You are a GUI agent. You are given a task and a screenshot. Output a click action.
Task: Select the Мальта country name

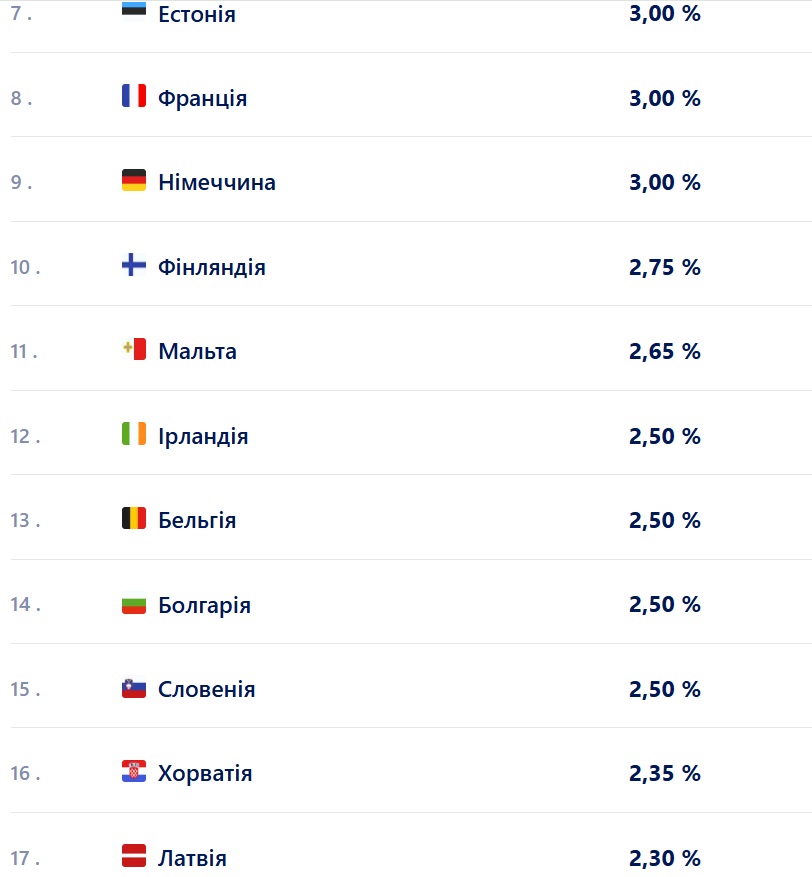click(x=197, y=351)
